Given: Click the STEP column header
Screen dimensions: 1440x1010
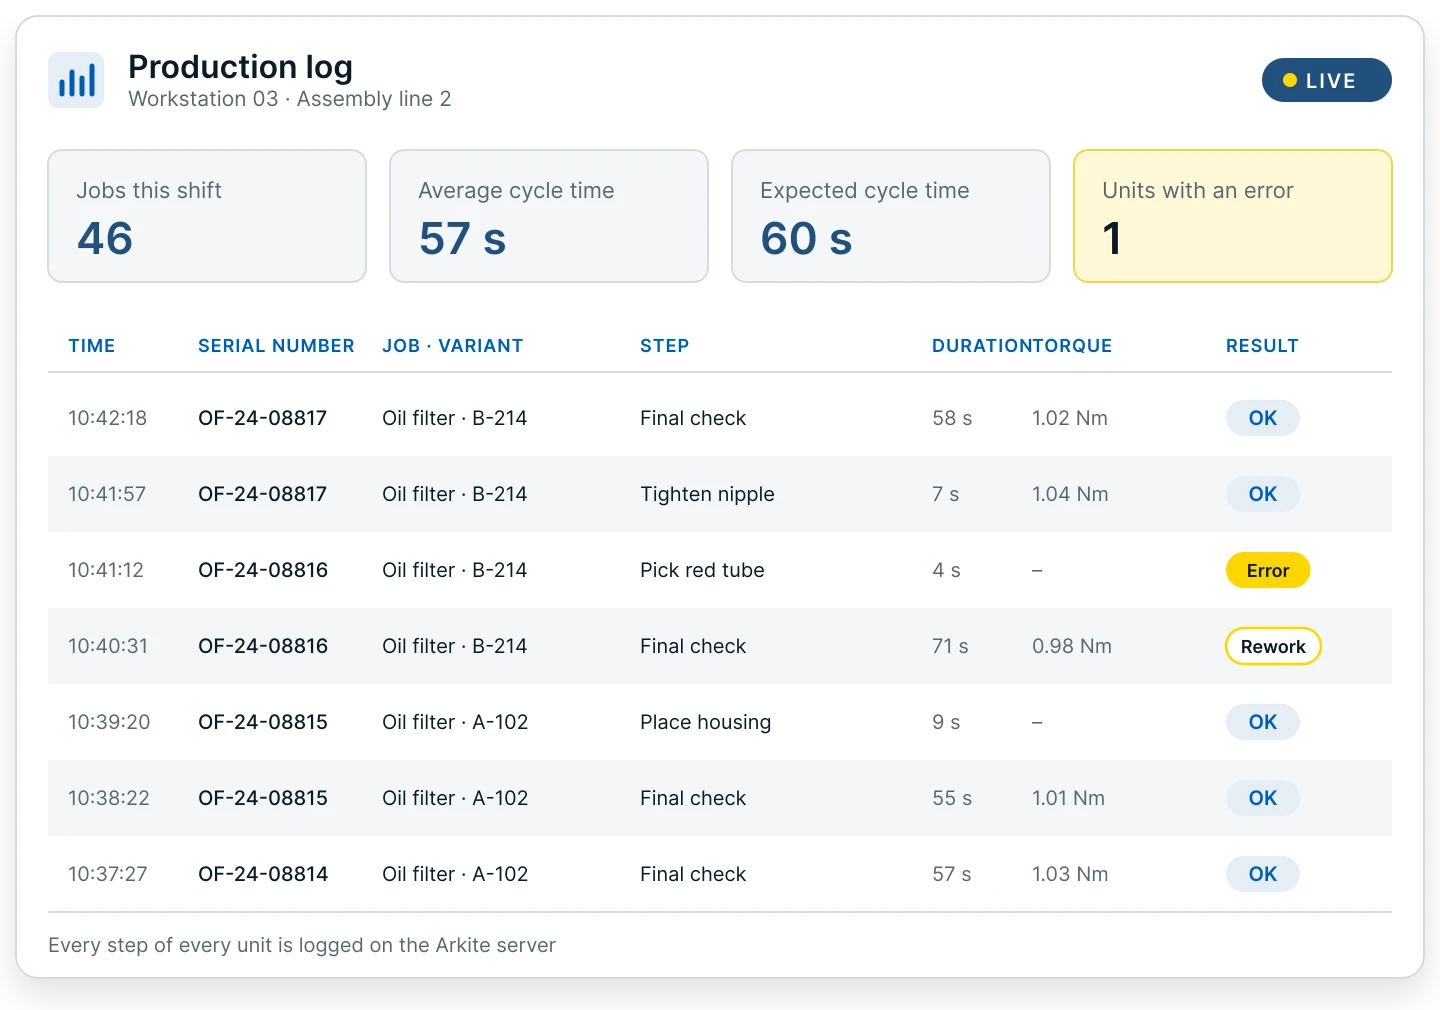Looking at the screenshot, I should [664, 346].
